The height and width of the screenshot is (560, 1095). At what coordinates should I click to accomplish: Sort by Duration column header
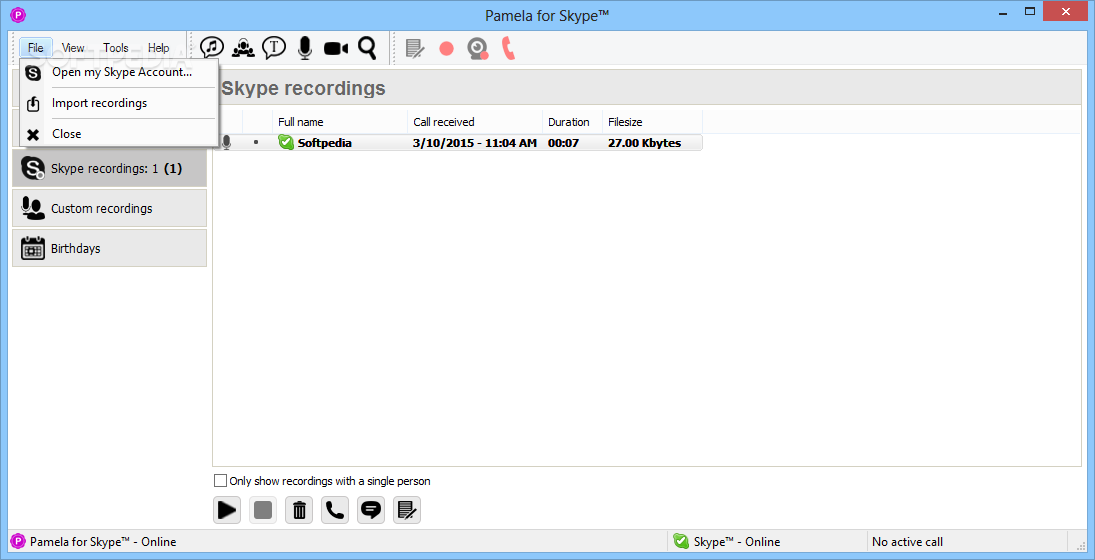(x=572, y=122)
